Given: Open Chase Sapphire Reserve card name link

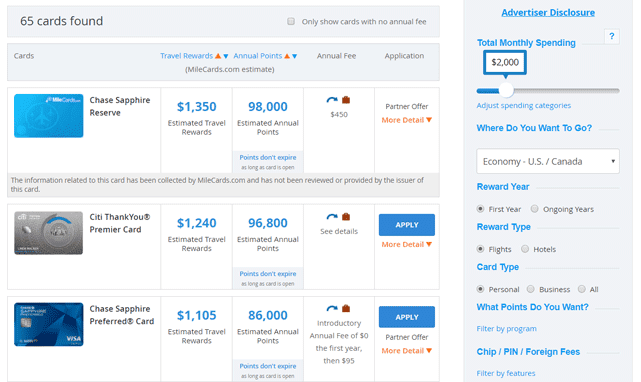Looking at the screenshot, I should coord(120,106).
